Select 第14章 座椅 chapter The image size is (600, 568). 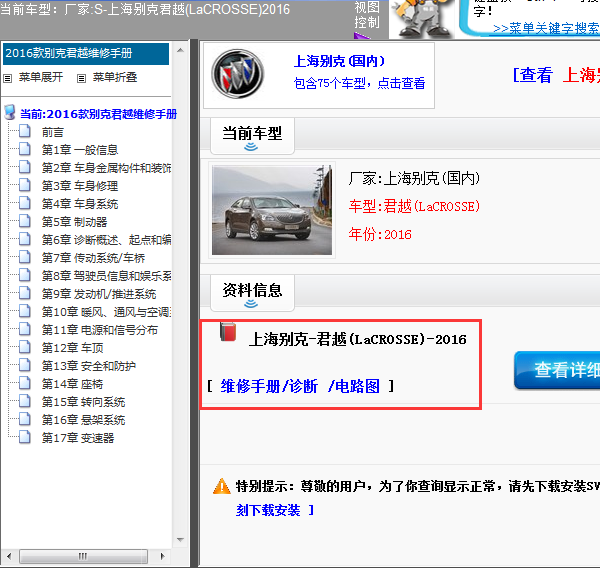click(73, 384)
